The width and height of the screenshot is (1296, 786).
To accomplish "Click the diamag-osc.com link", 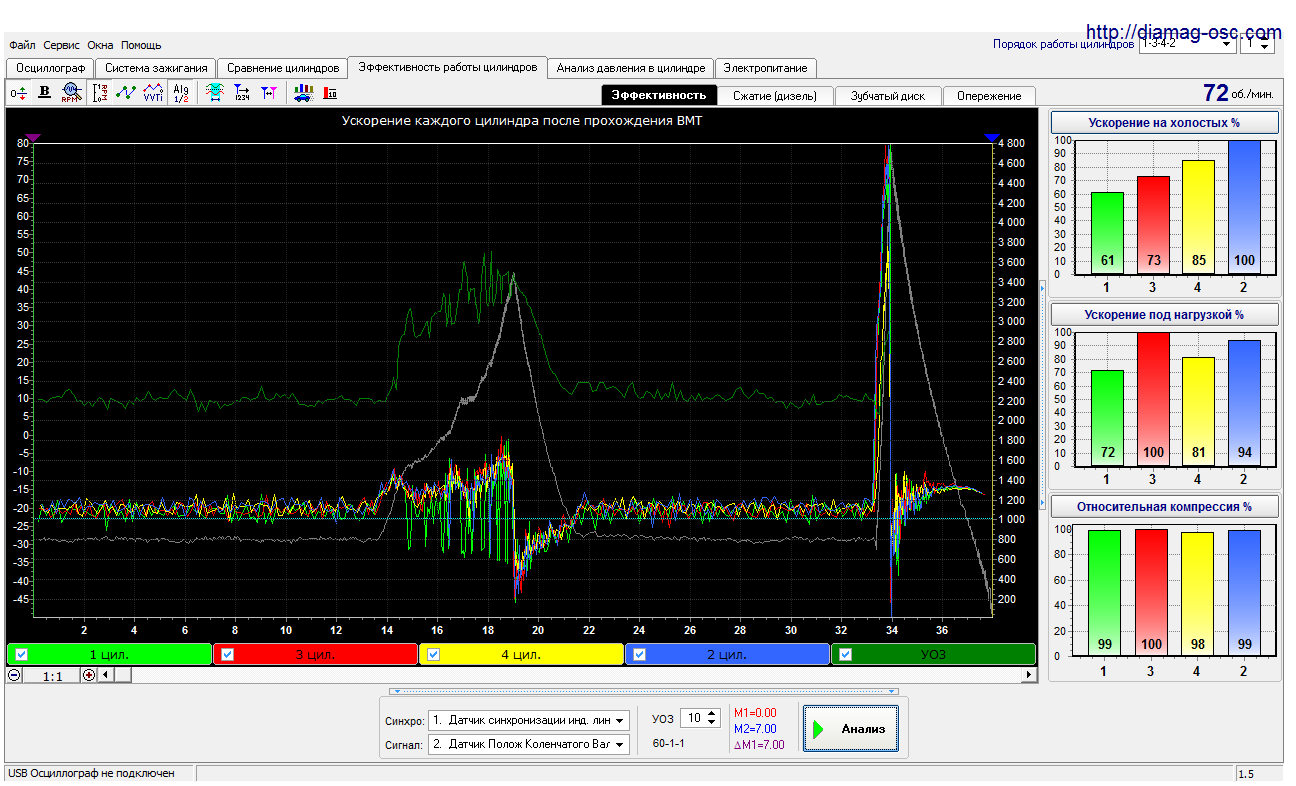I will point(1183,32).
